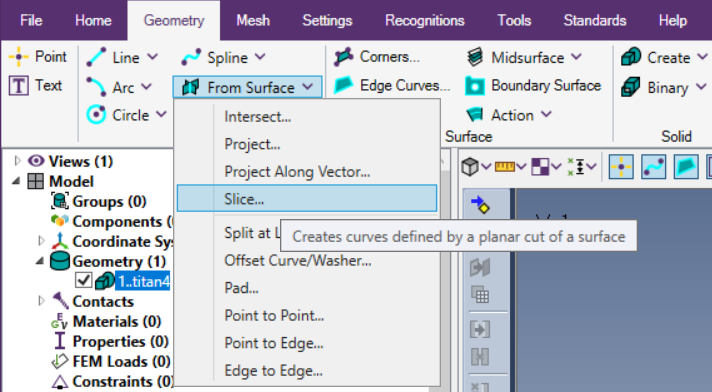Click the Edge Curves icon

(x=343, y=85)
